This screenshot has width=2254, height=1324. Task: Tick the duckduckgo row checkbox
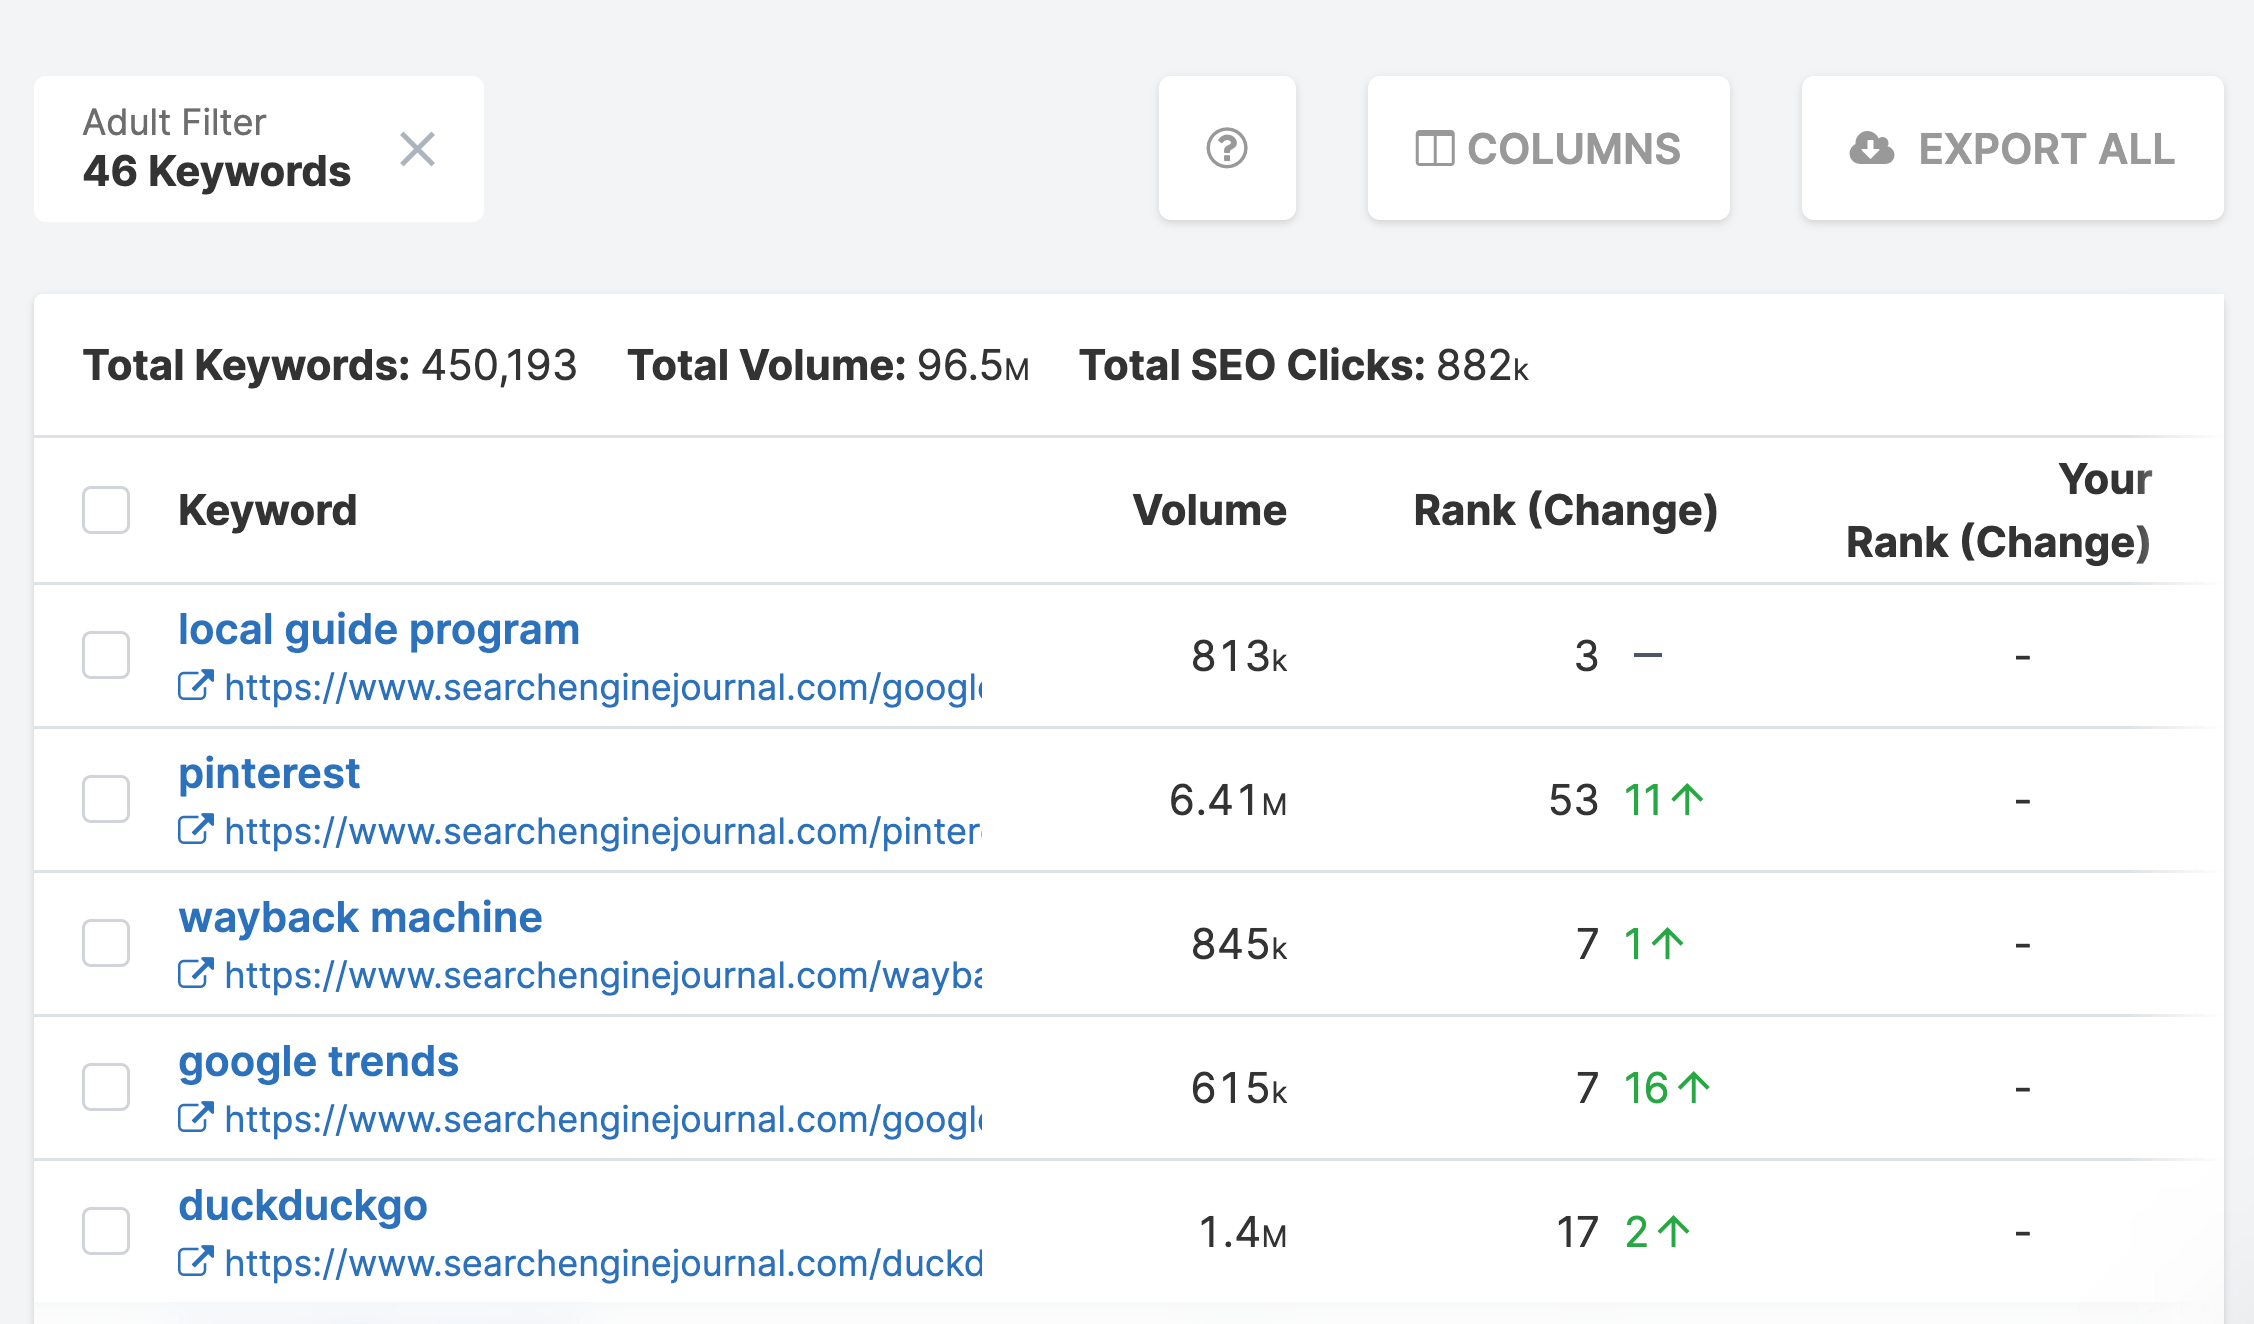[x=106, y=1231]
